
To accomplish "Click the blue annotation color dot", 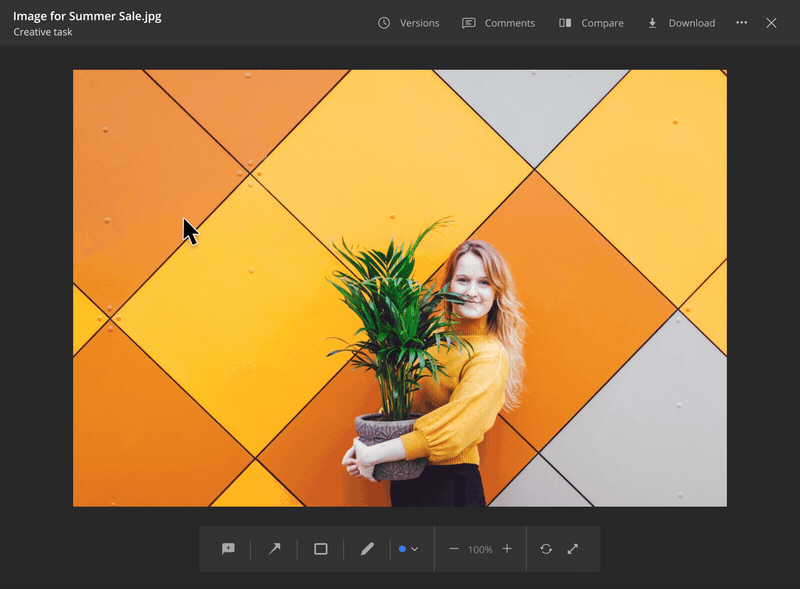I will tap(402, 549).
